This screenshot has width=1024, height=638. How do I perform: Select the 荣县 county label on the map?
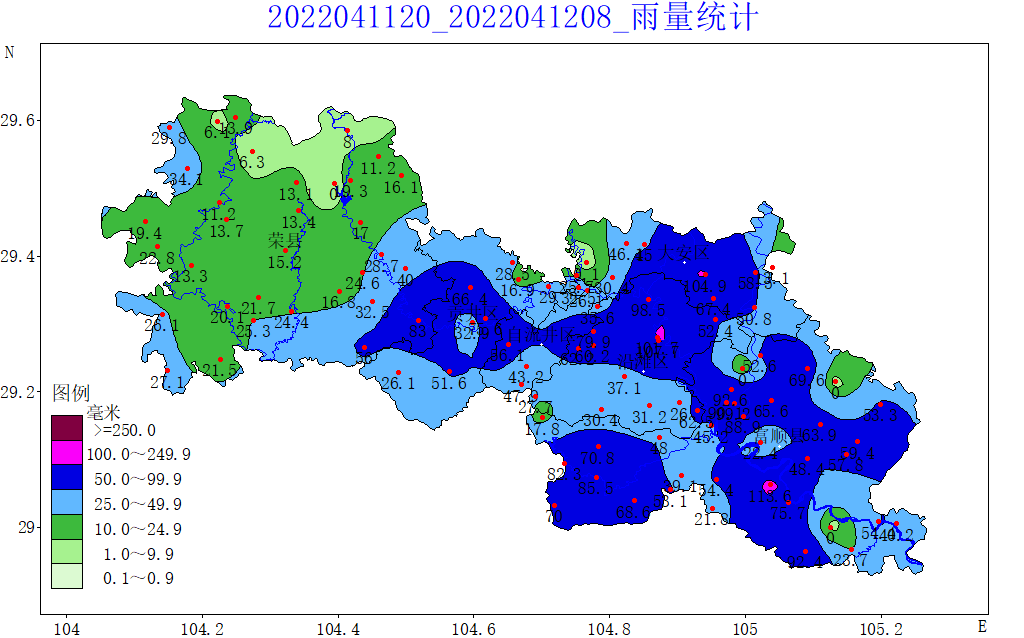click(x=284, y=241)
